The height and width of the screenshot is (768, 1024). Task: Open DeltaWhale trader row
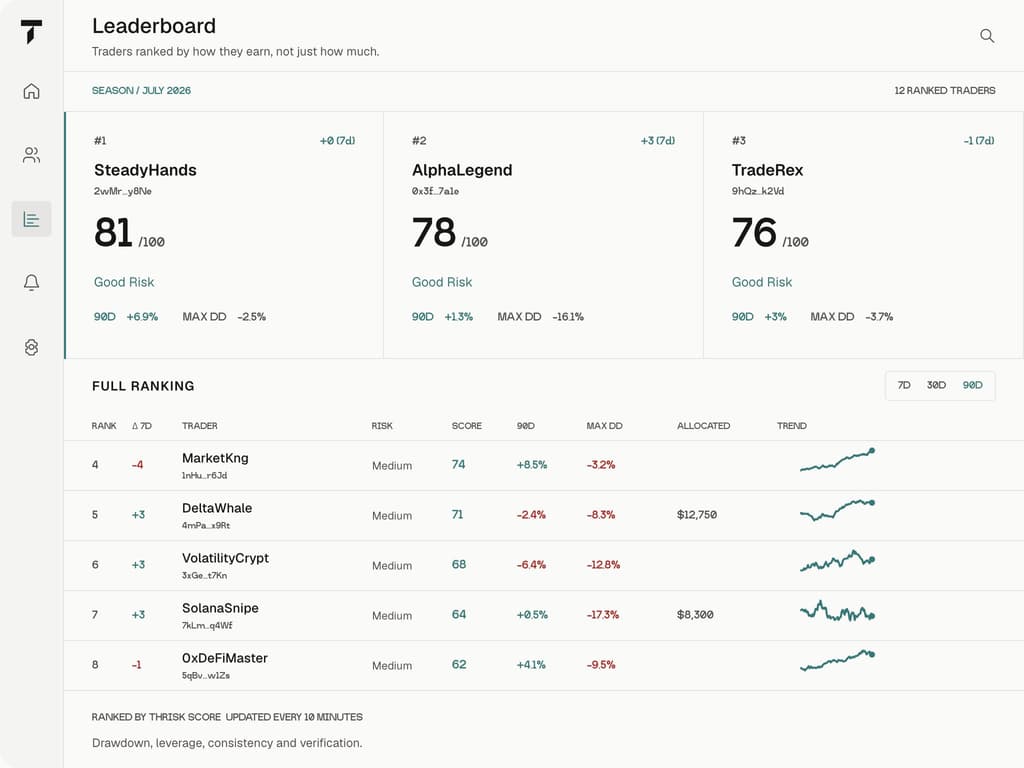[x=543, y=515]
